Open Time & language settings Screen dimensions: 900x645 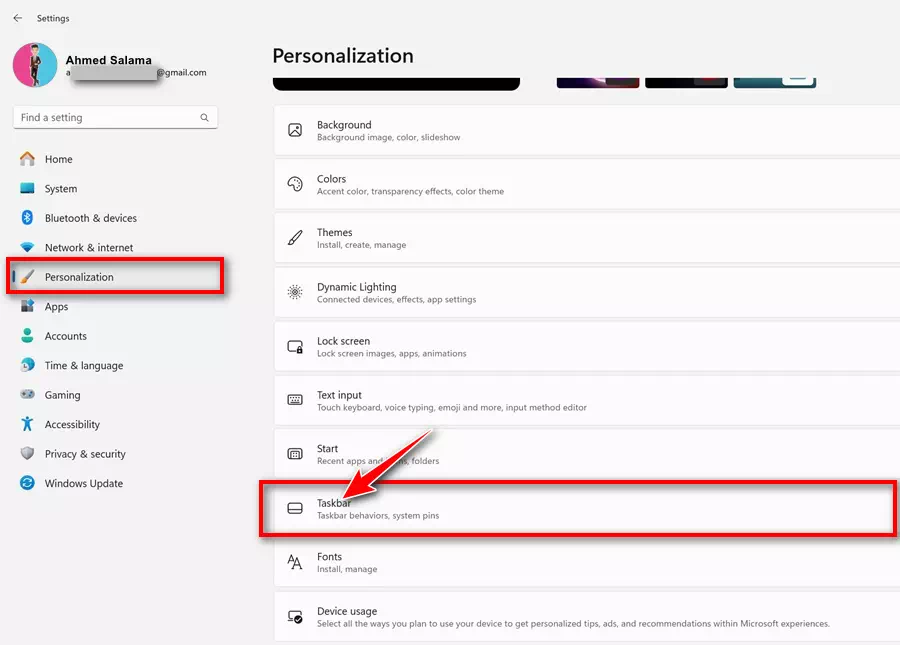click(x=84, y=366)
